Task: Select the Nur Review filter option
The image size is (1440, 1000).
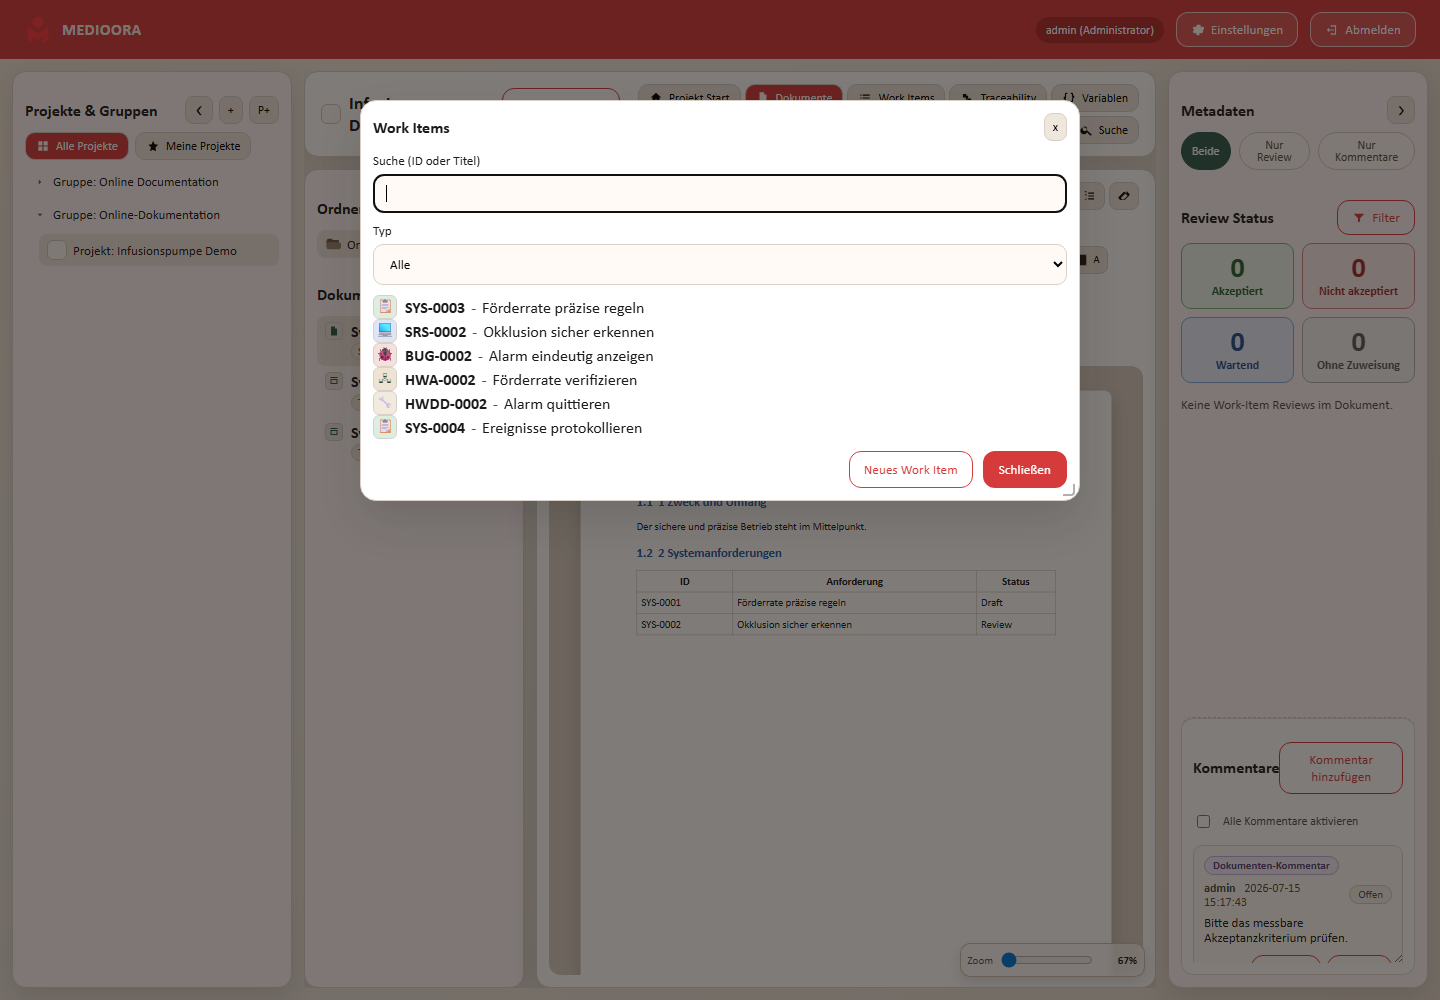Action: 1274,151
